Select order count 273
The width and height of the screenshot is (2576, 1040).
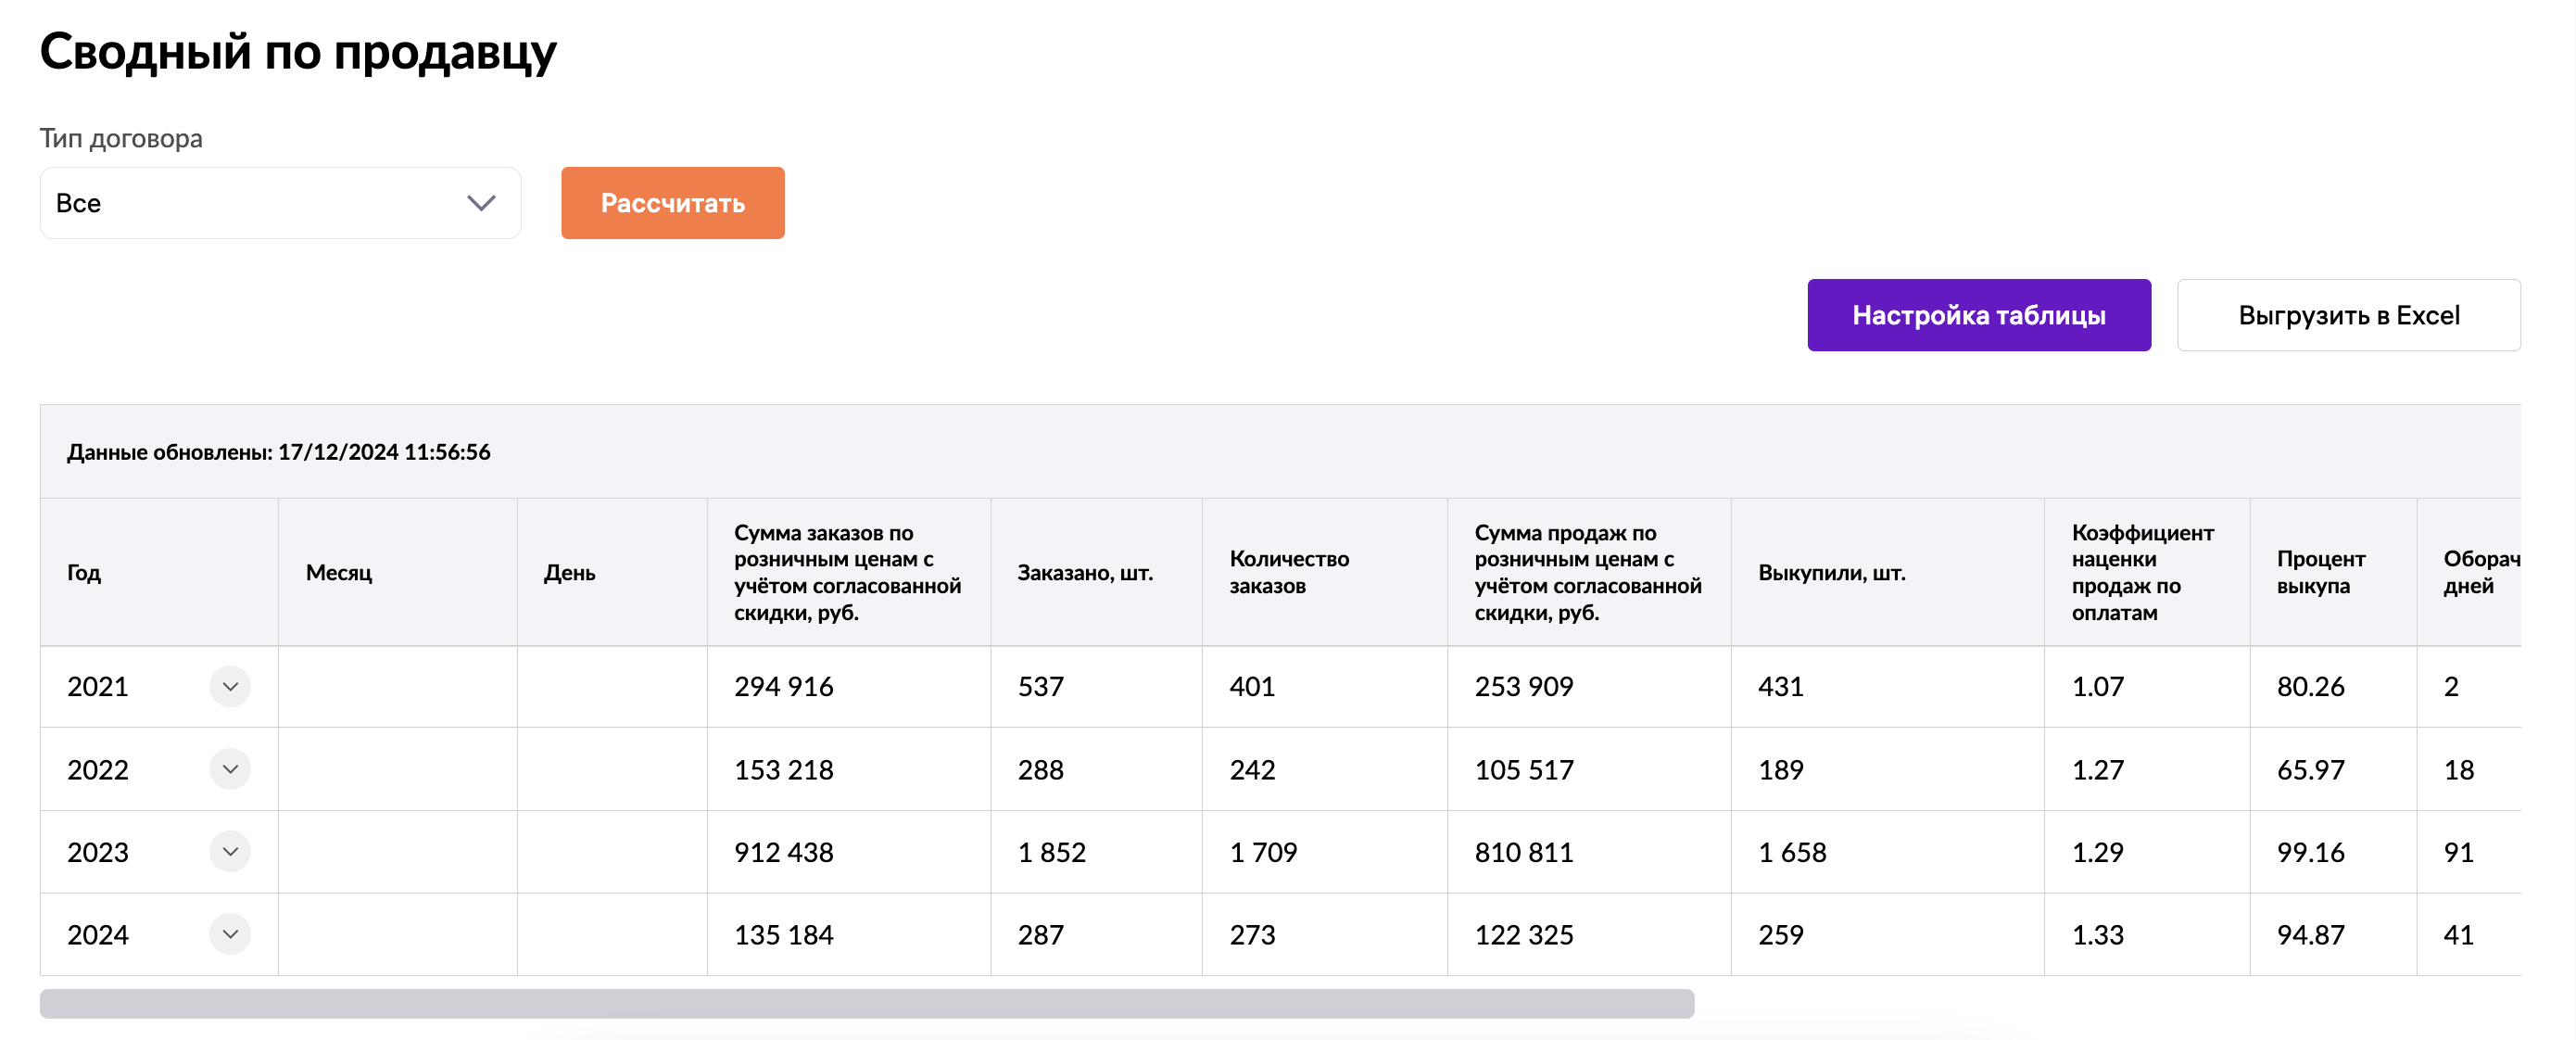pos(1253,935)
